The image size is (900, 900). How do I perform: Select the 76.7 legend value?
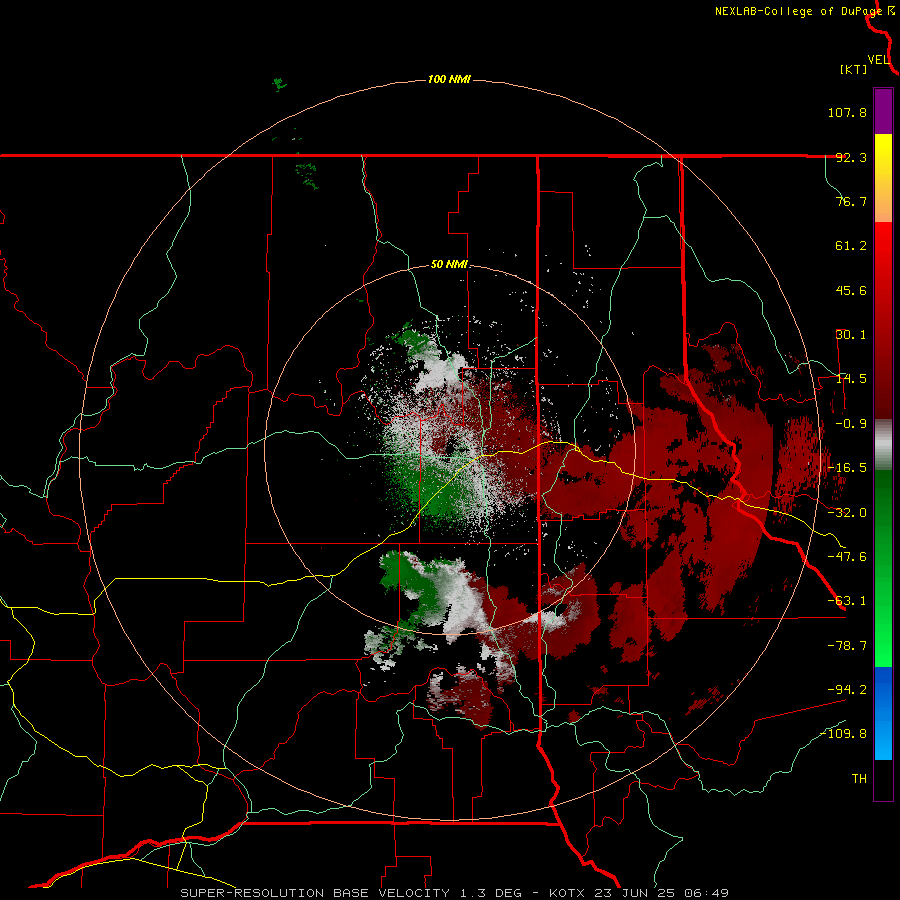pos(851,201)
